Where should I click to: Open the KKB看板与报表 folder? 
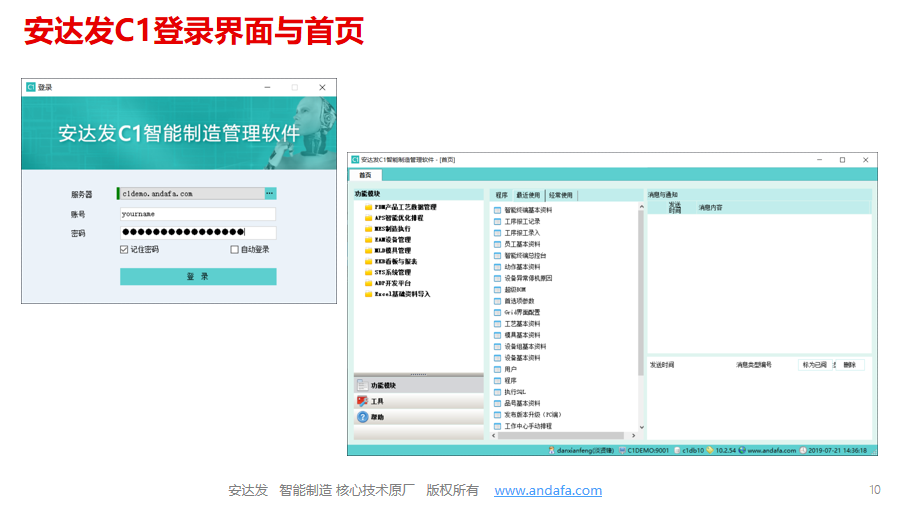(391, 261)
